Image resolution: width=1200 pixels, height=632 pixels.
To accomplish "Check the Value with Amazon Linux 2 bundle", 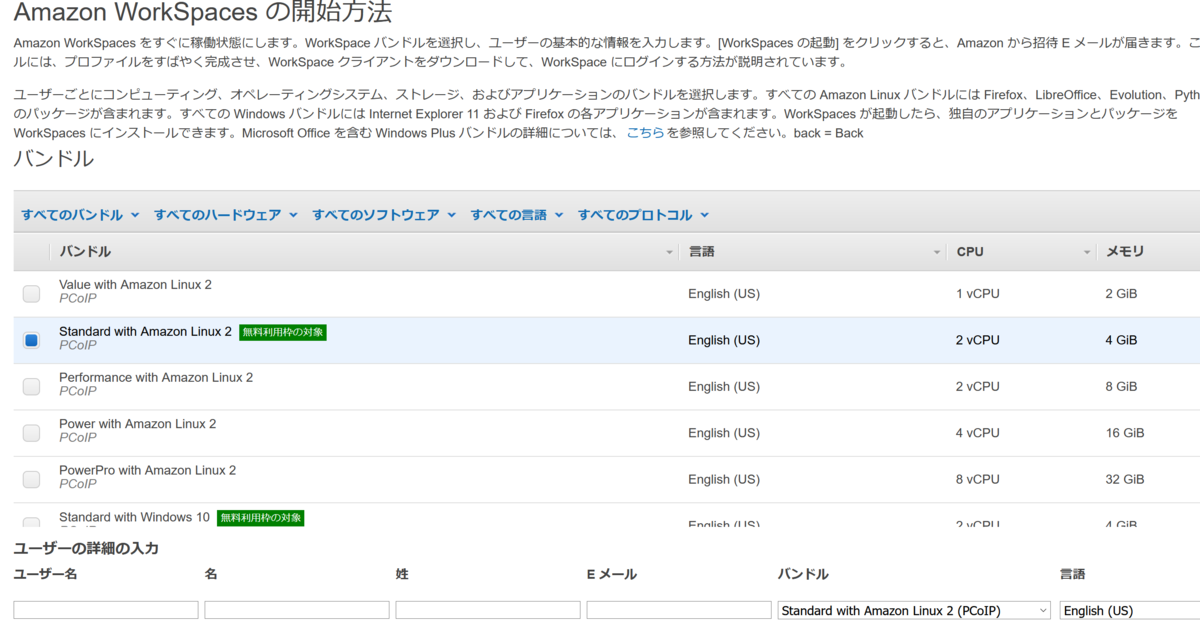I will pyautogui.click(x=31, y=293).
